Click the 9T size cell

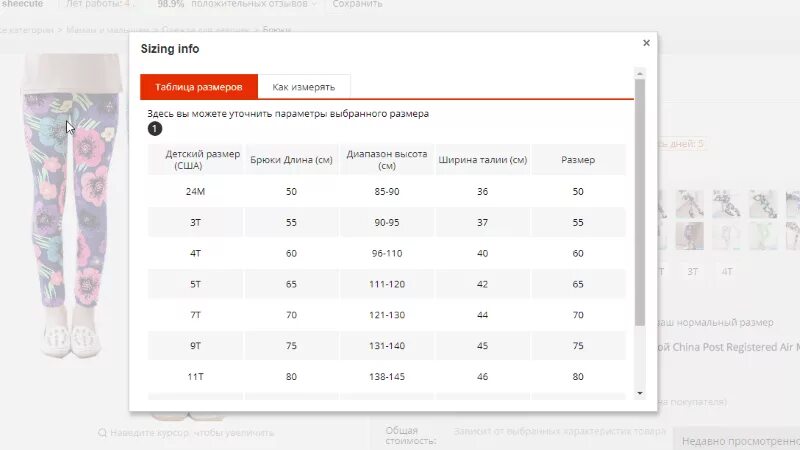click(195, 346)
